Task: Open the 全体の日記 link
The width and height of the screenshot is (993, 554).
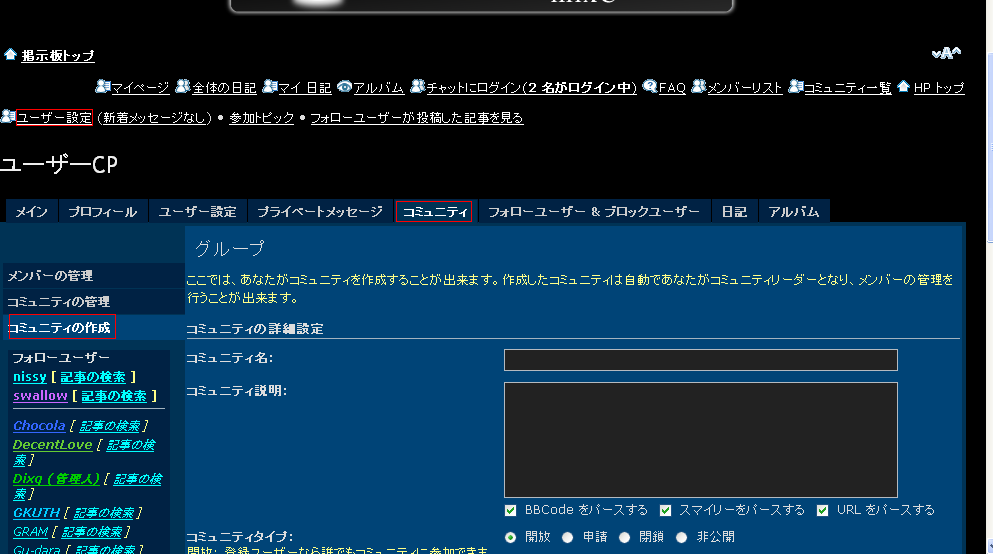Action: click(224, 87)
